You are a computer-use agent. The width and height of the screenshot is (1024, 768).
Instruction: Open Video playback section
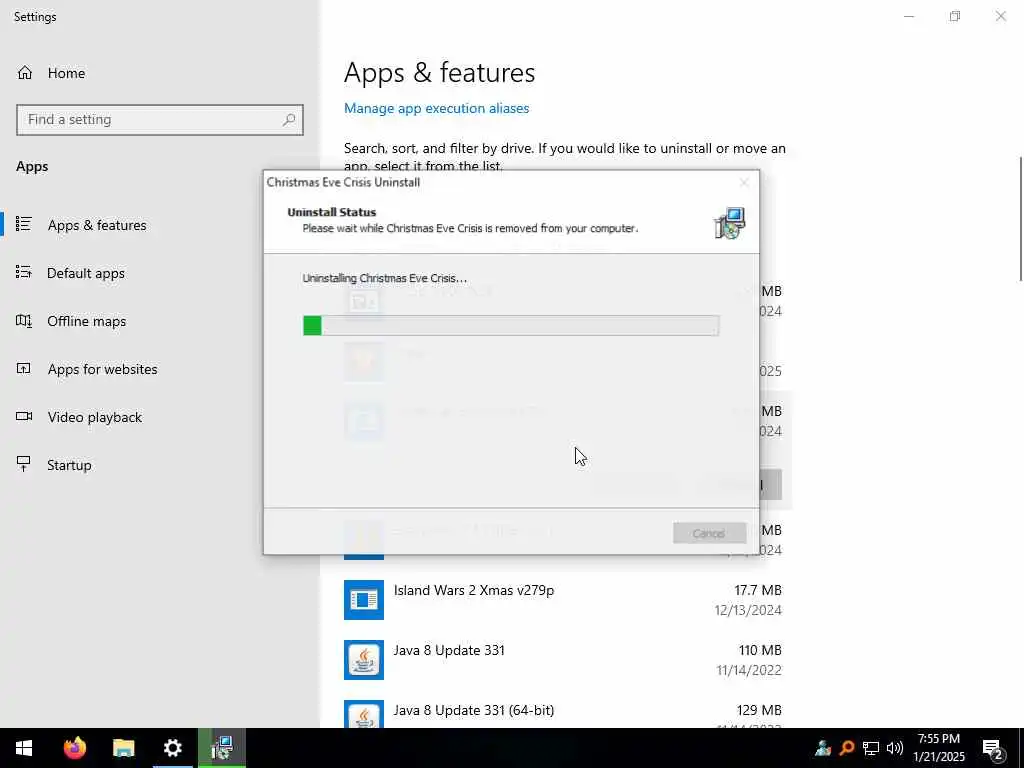pyautogui.click(x=94, y=417)
